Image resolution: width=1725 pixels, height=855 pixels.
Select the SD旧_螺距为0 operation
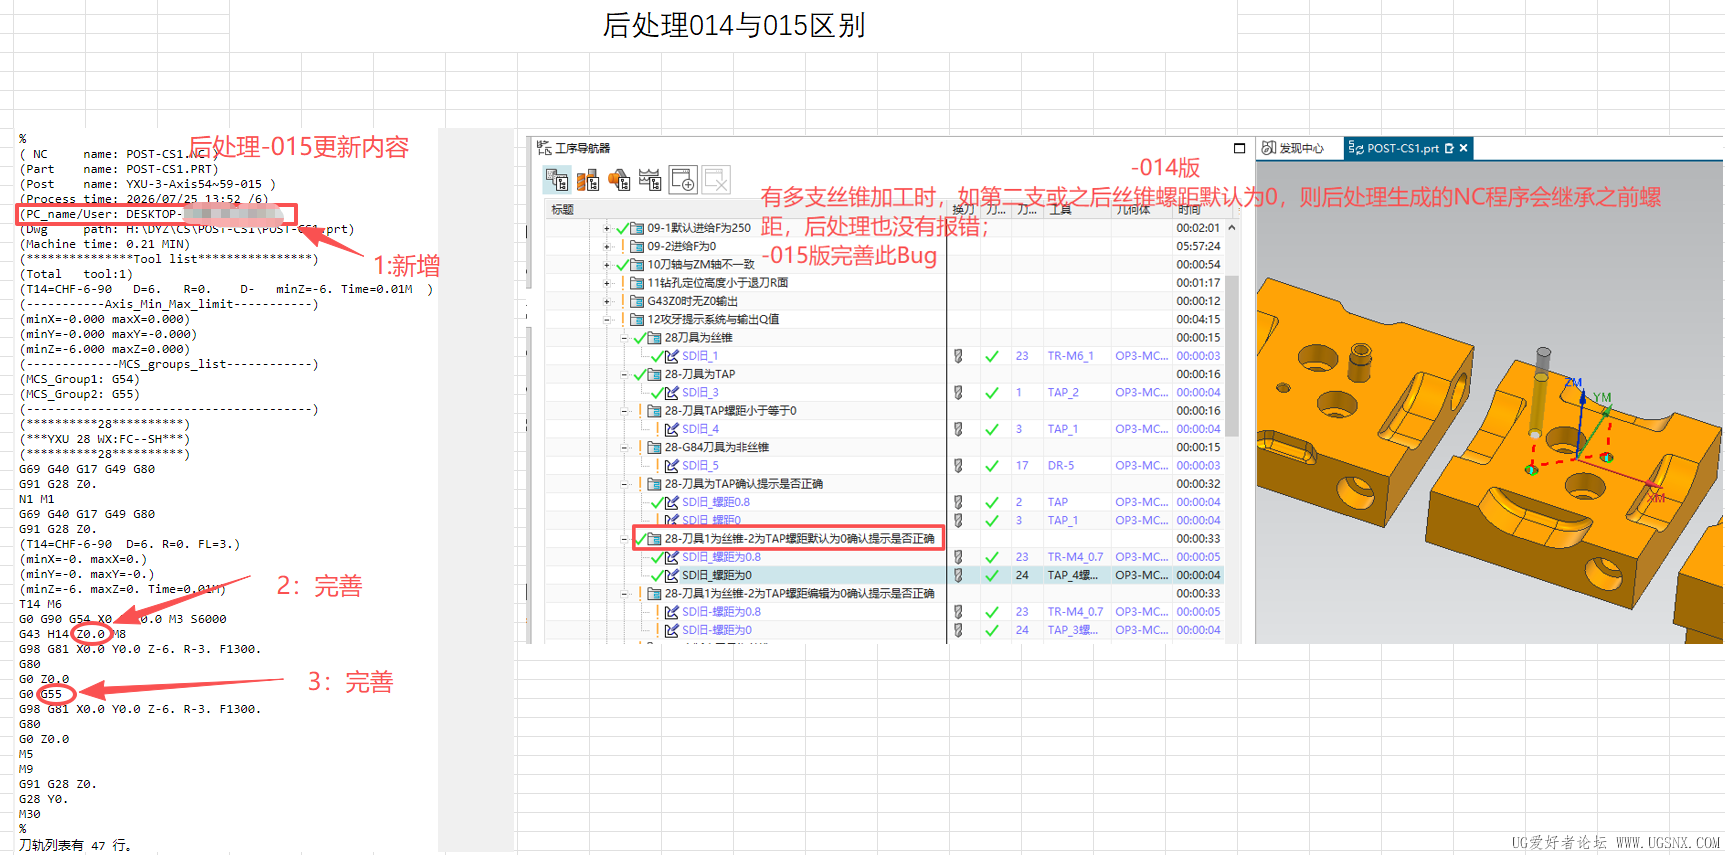click(x=717, y=575)
